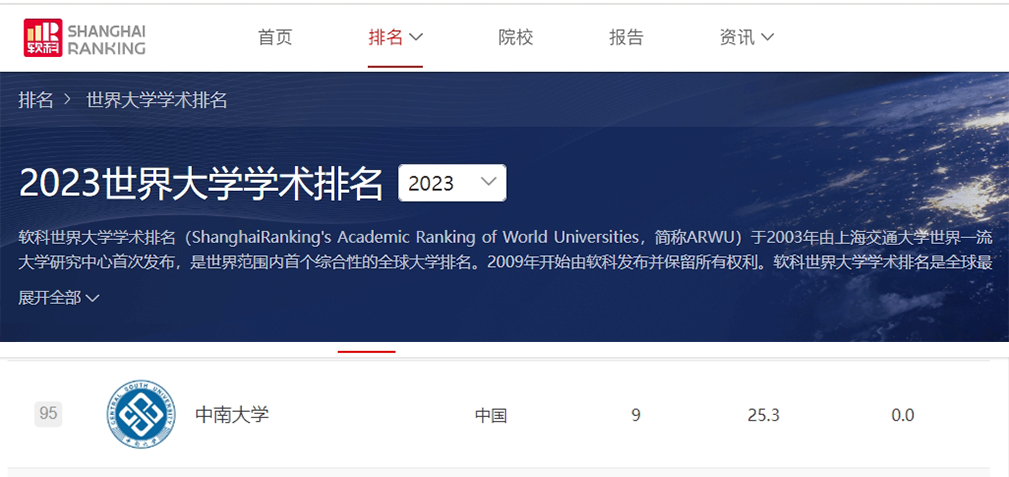Click the ShanghaiRanking logo

pos(84,37)
